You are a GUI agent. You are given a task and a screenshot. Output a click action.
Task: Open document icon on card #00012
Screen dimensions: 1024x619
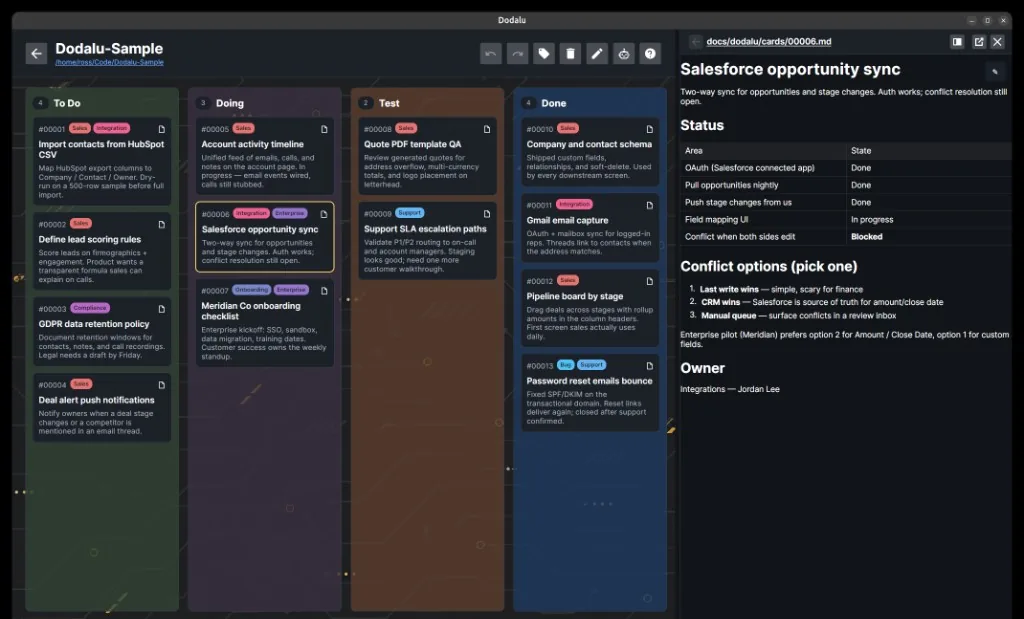[649, 281]
